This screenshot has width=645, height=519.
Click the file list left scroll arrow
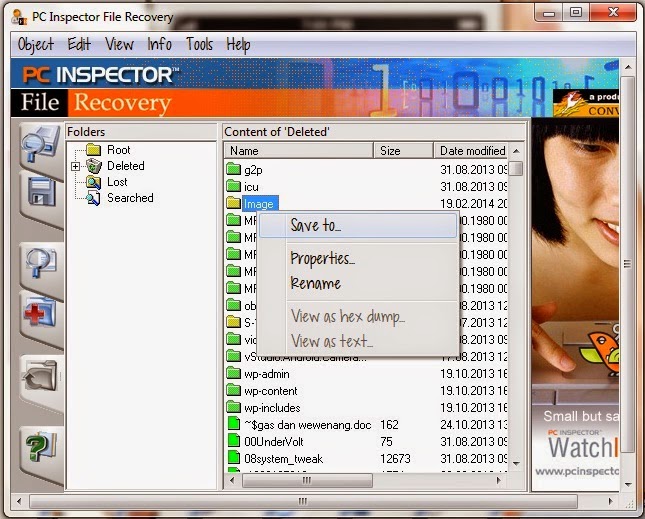(x=232, y=480)
